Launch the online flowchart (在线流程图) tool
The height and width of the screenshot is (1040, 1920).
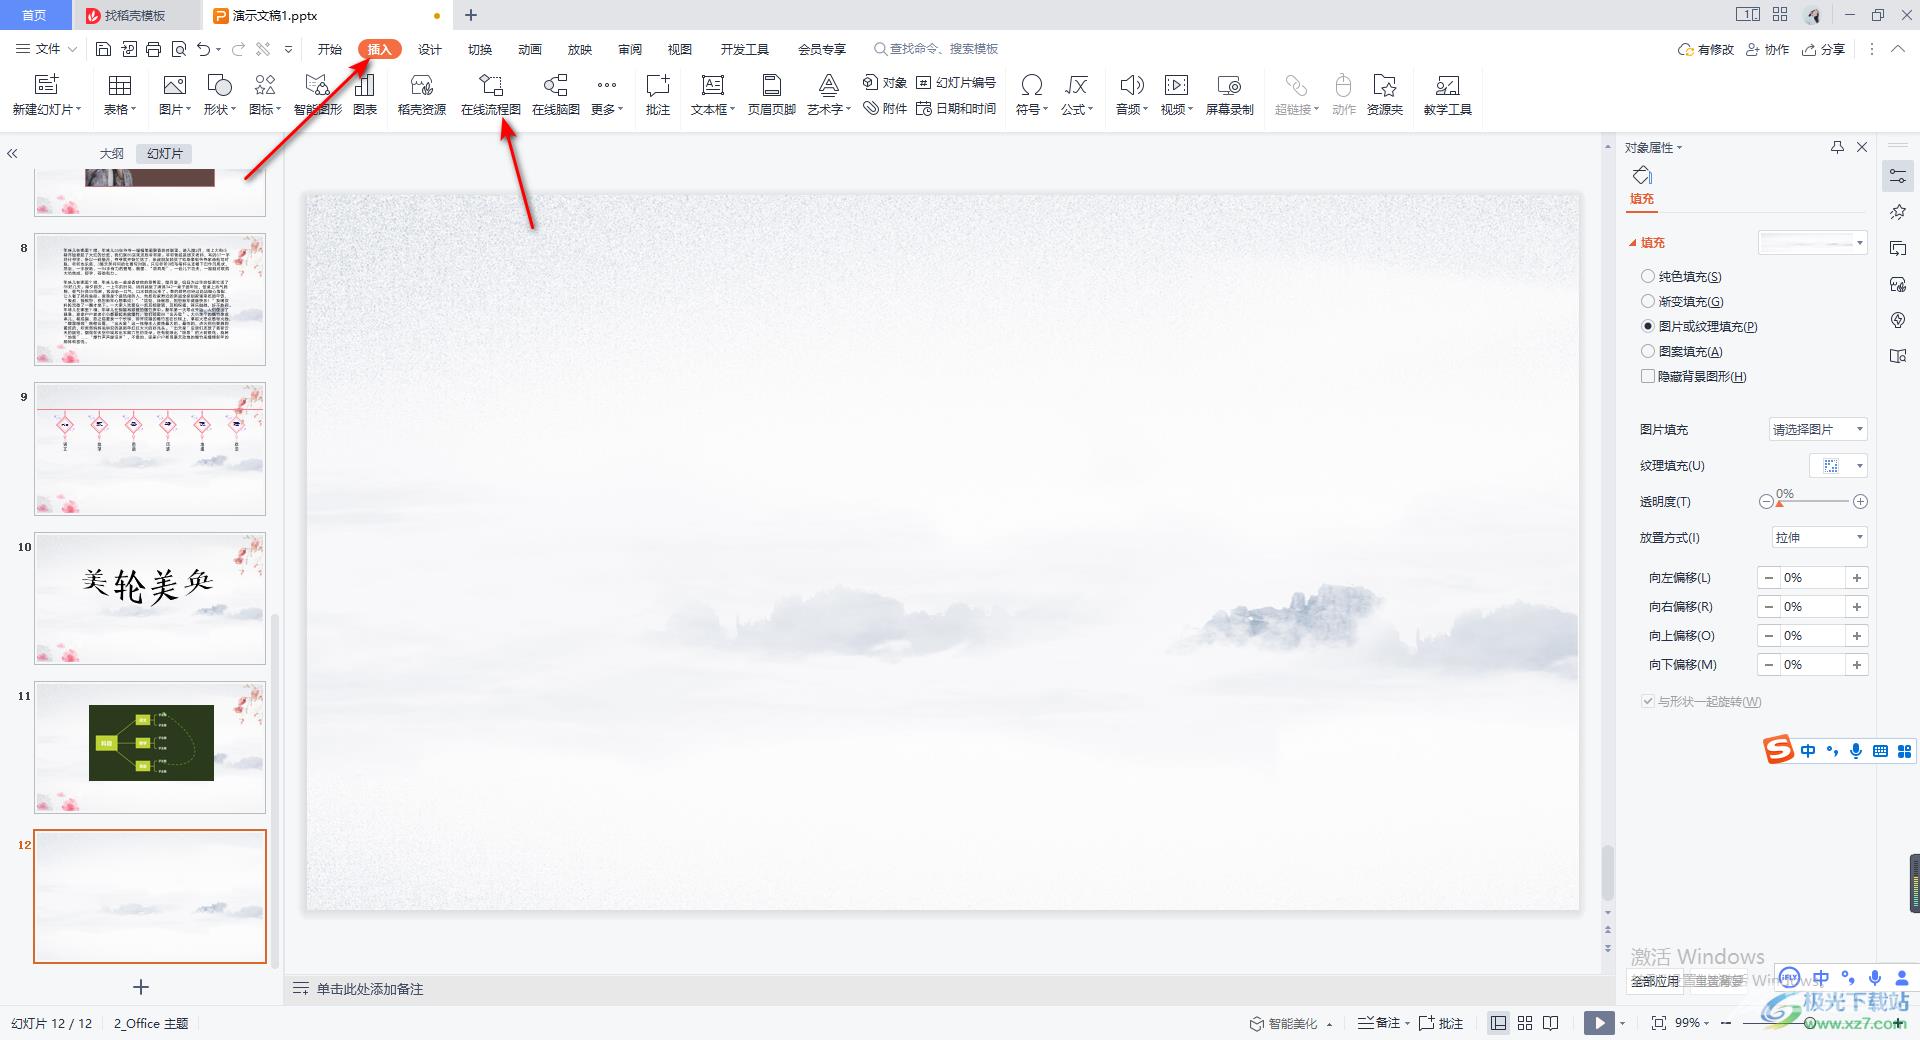[x=490, y=95]
